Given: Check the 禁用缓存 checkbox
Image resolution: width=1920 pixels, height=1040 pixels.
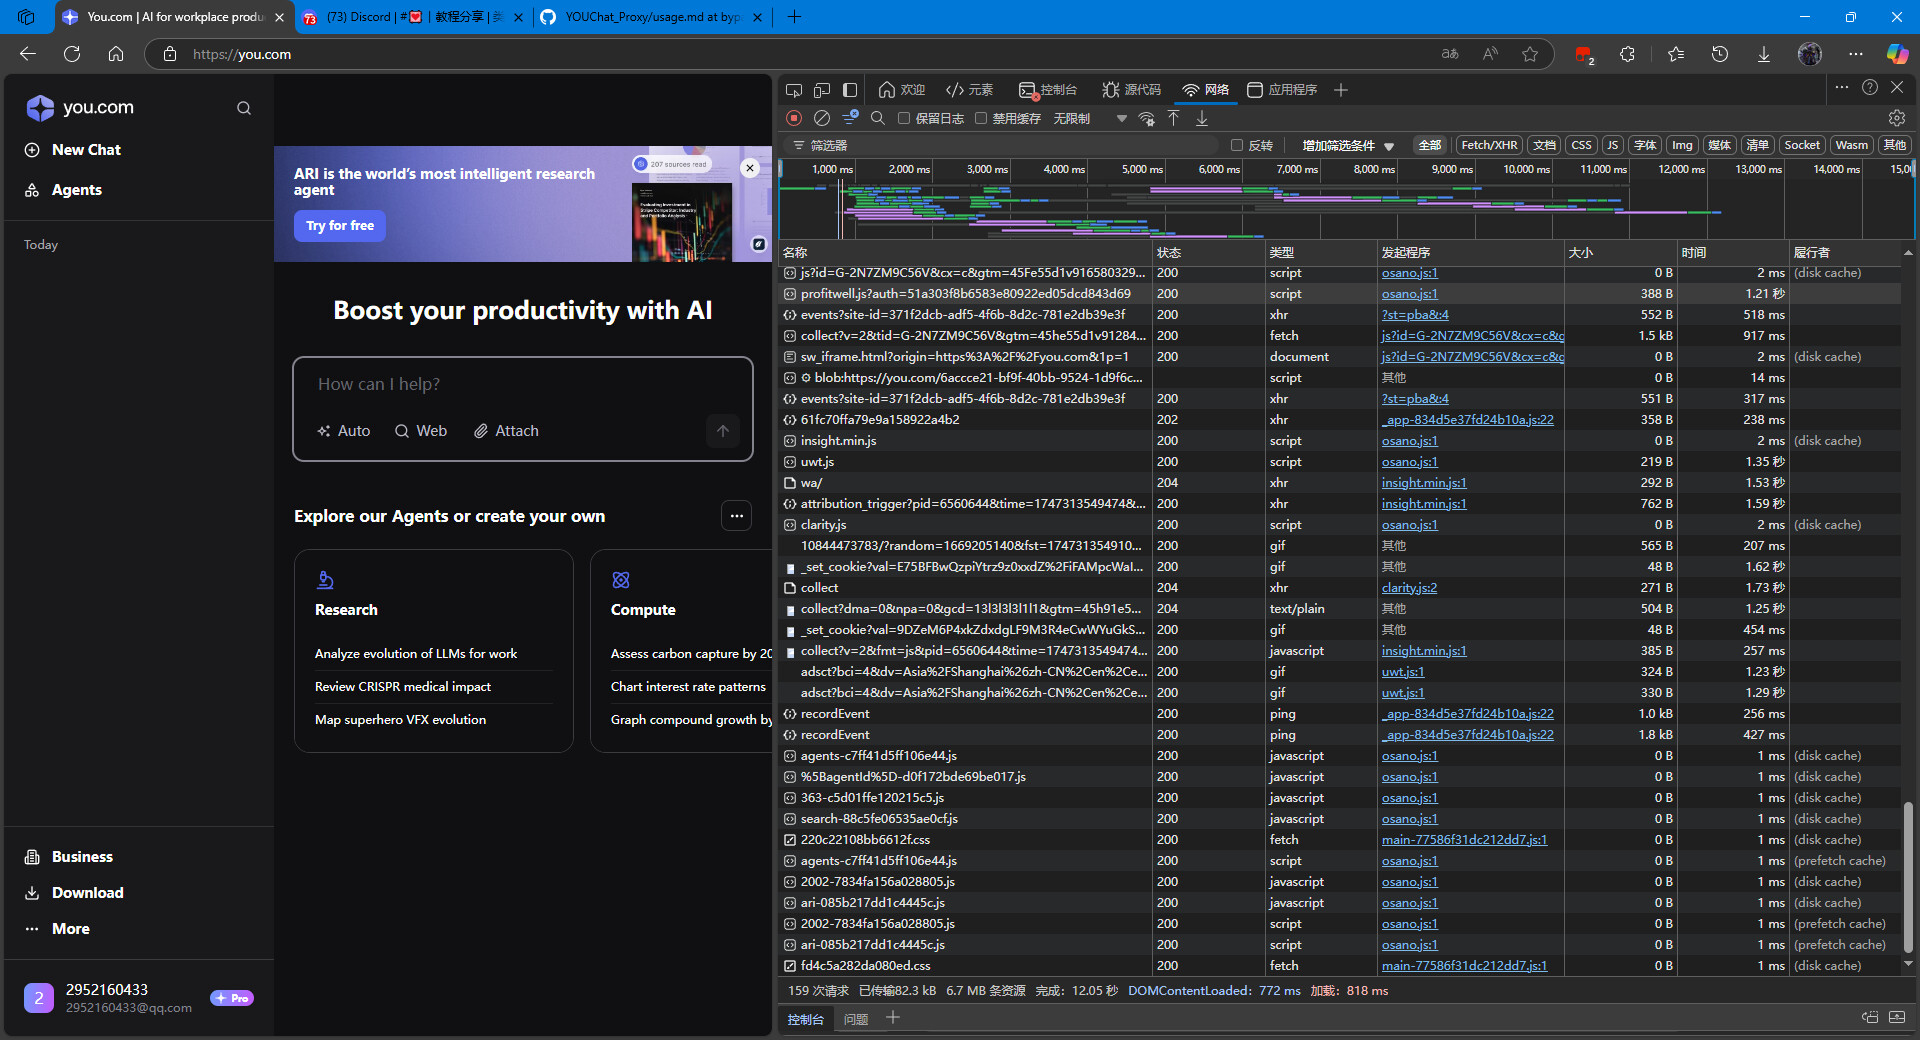Looking at the screenshot, I should 981,118.
